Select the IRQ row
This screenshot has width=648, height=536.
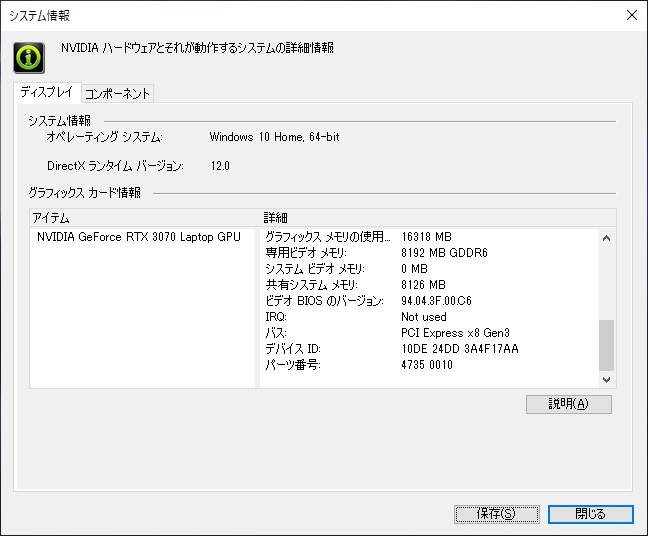click(430, 317)
